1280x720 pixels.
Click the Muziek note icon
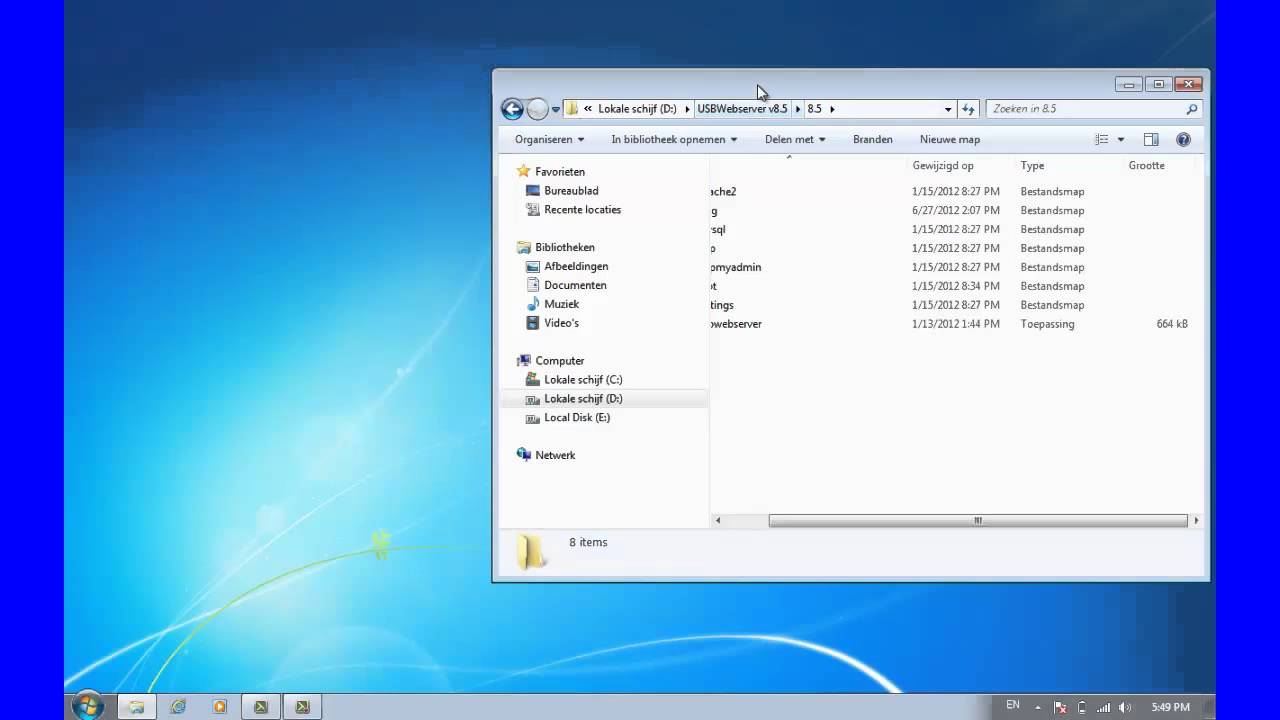tap(533, 304)
